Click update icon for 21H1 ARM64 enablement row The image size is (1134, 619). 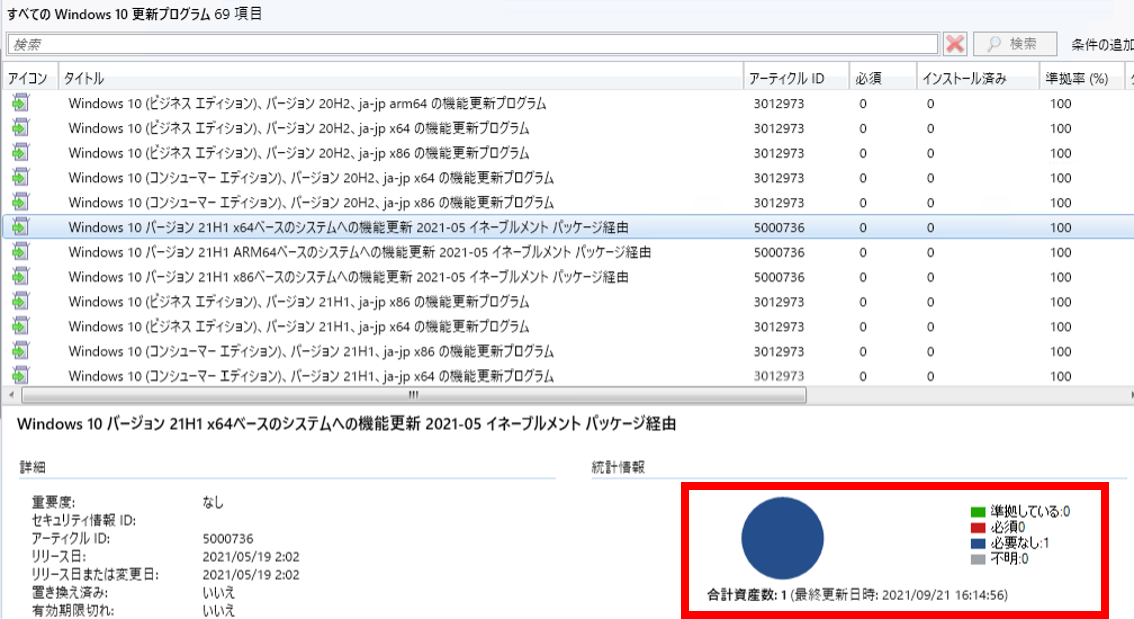20,252
